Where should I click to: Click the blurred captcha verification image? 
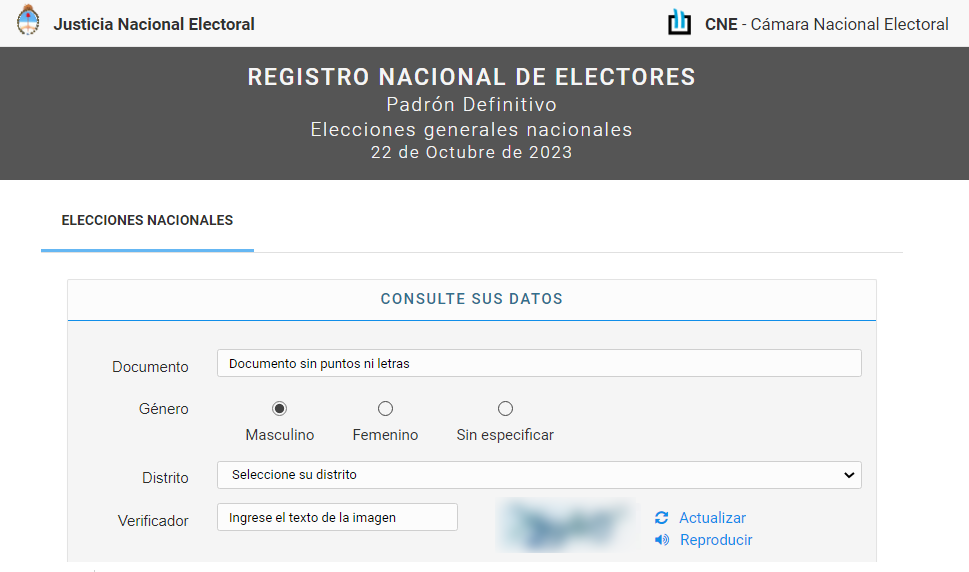pyautogui.click(x=566, y=527)
